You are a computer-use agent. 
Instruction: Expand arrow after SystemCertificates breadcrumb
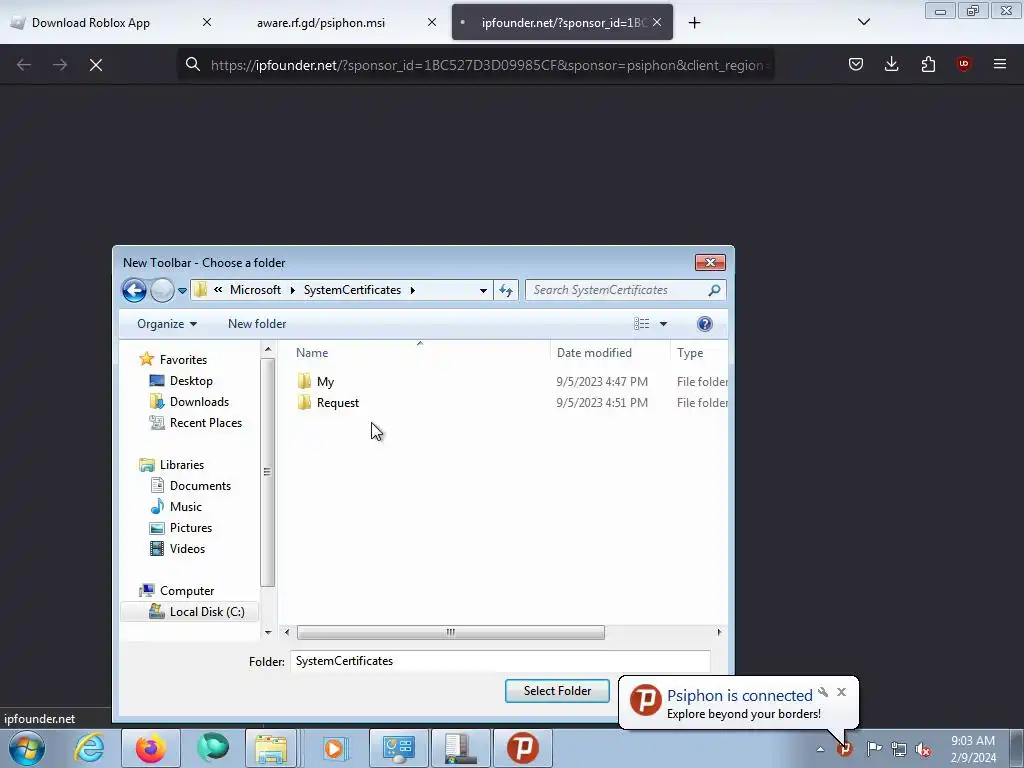[x=413, y=290]
